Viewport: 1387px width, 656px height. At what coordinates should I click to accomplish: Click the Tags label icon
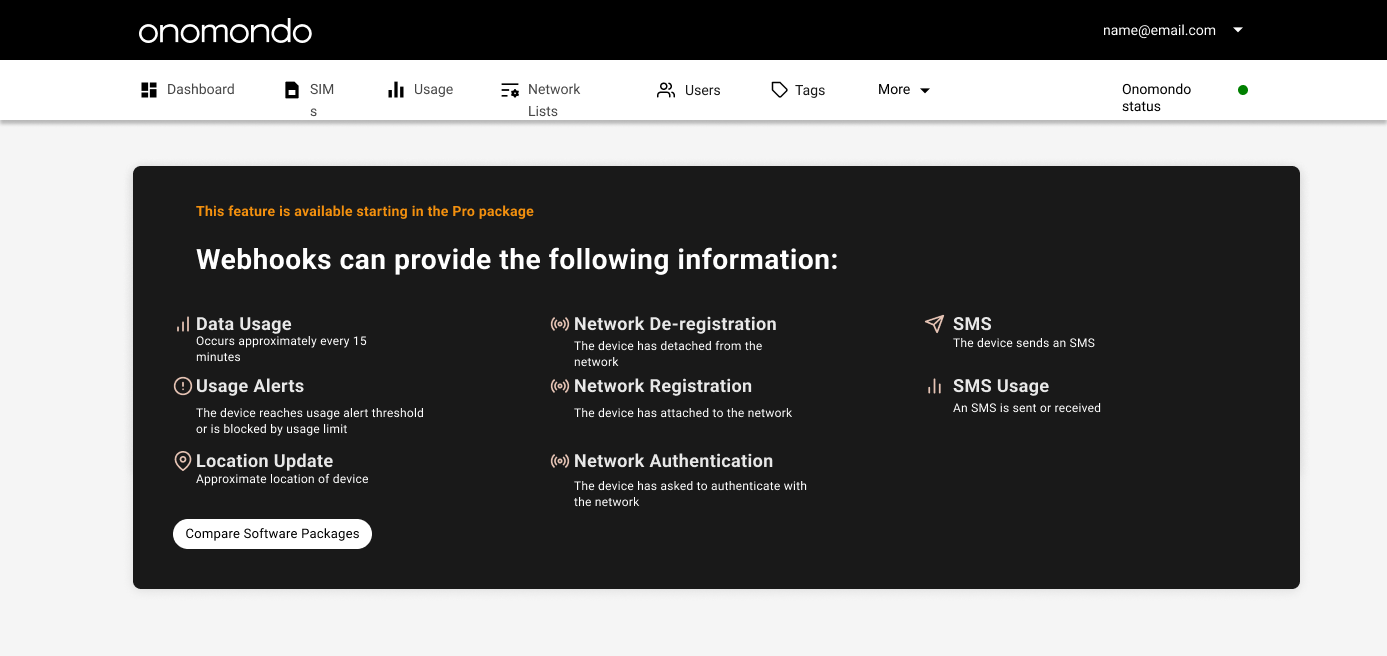780,90
